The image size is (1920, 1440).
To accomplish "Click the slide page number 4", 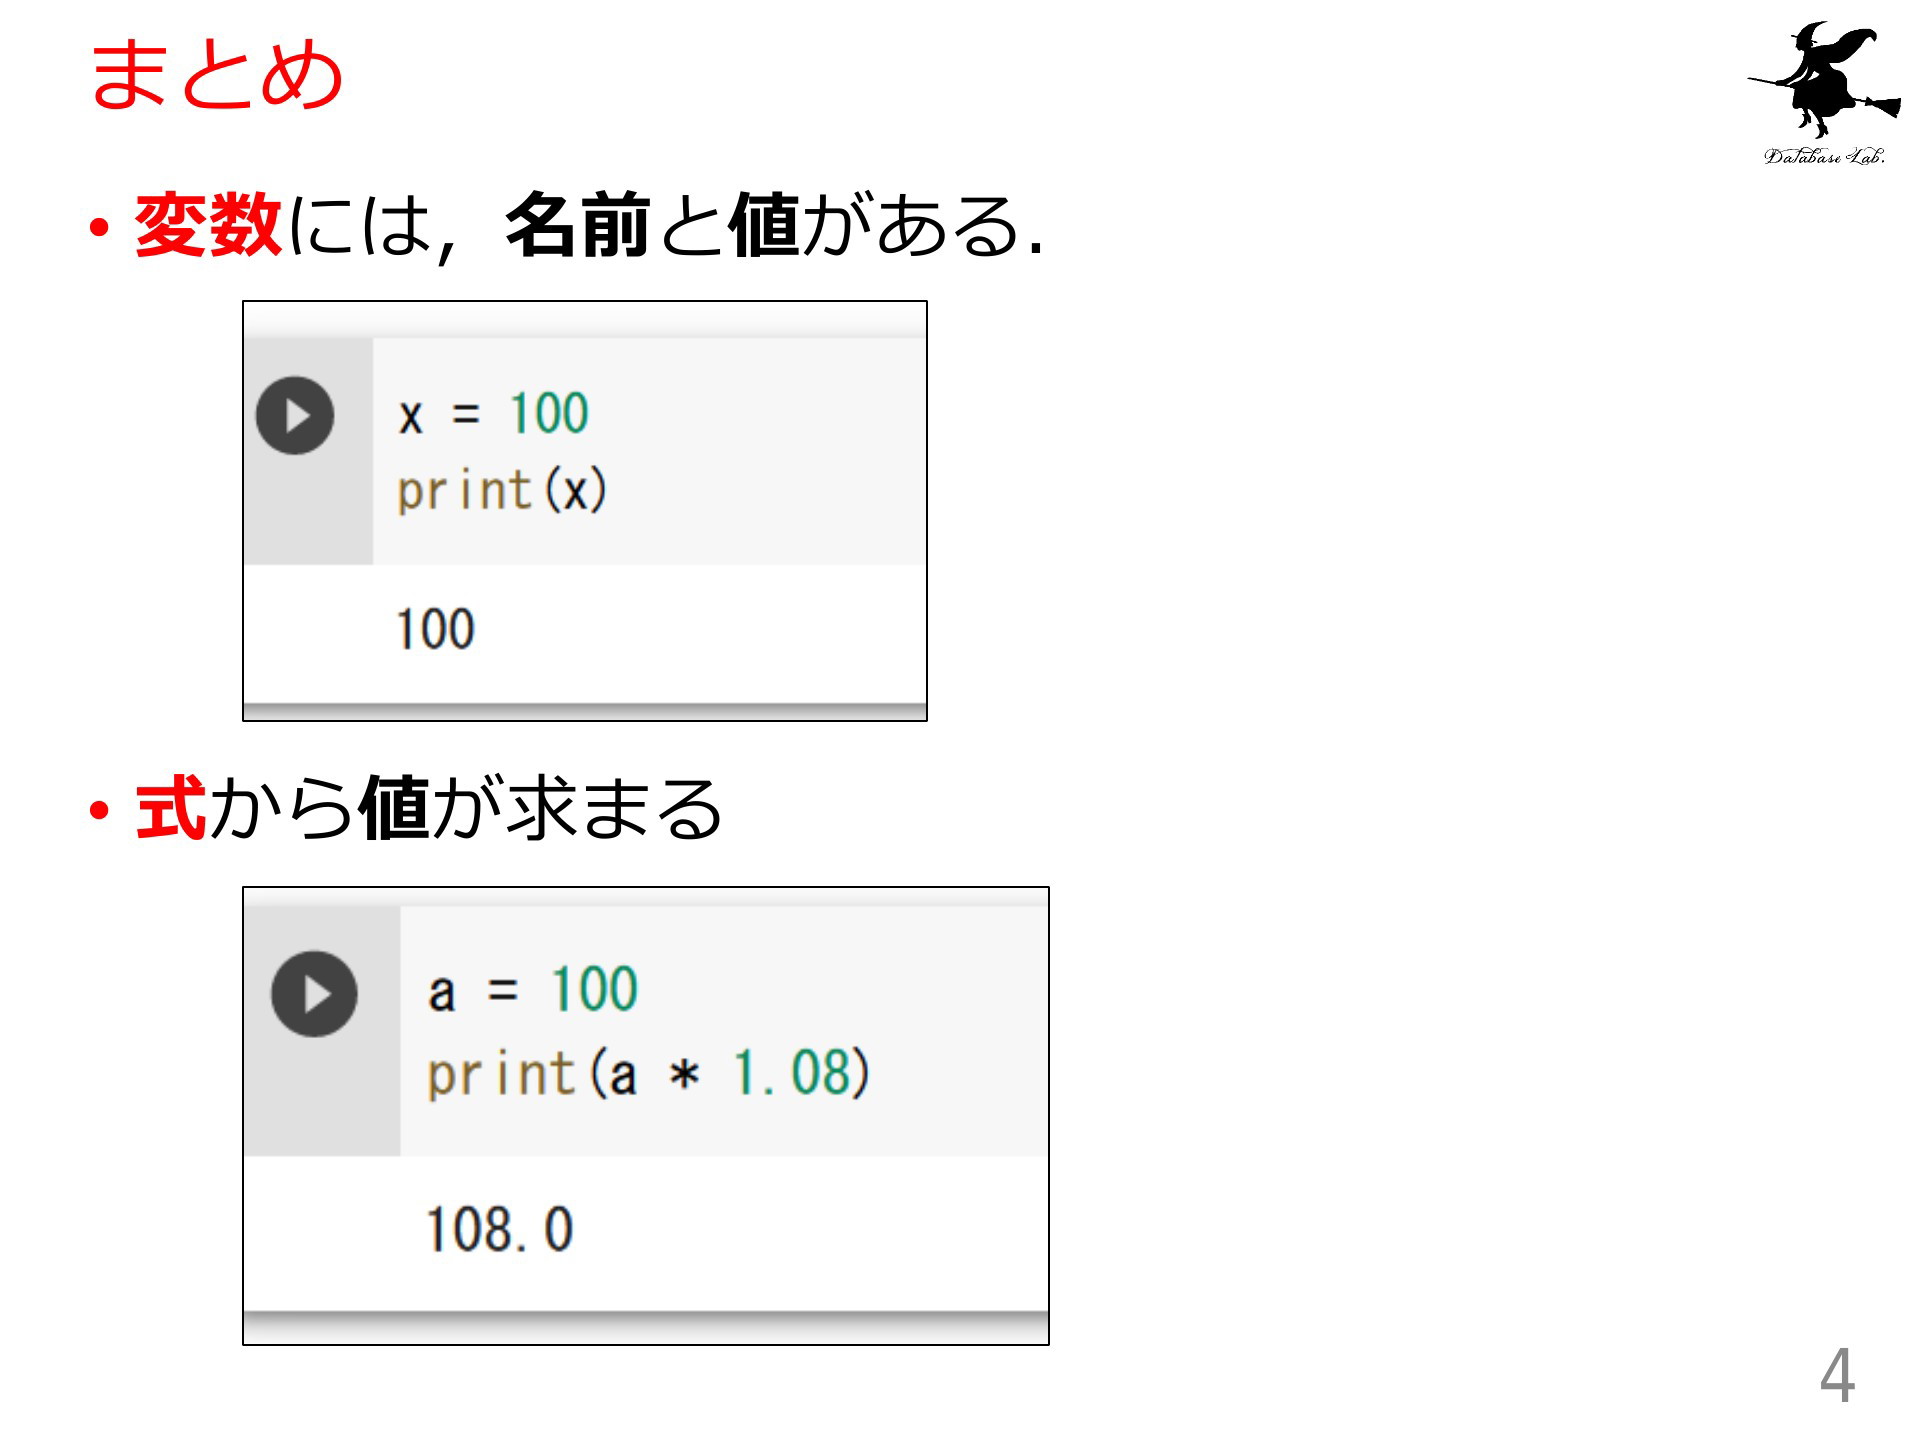I will click(x=1837, y=1376).
